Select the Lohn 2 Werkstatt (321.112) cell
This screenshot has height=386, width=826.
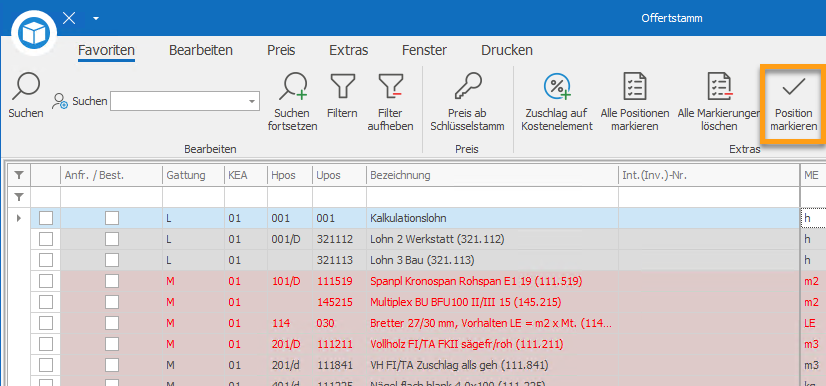[x=492, y=239]
